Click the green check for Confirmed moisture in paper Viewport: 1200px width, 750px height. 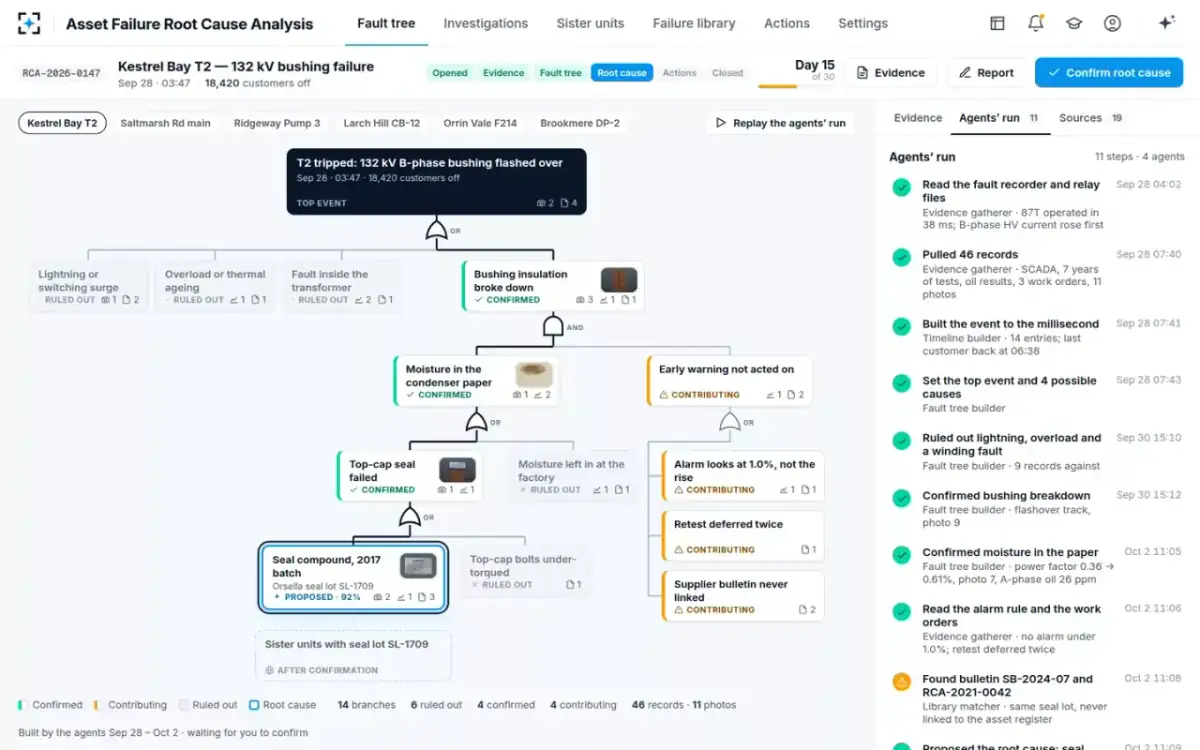pyautogui.click(x=902, y=554)
